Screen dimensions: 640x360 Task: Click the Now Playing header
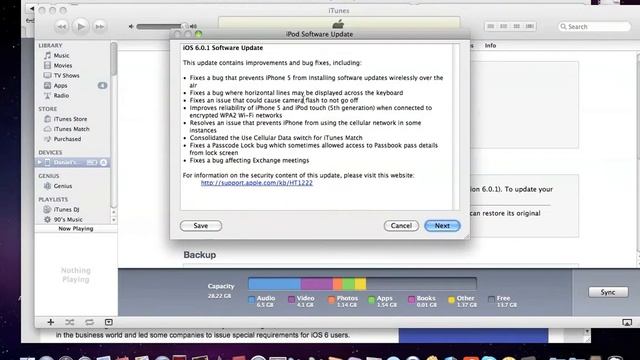coord(76,229)
